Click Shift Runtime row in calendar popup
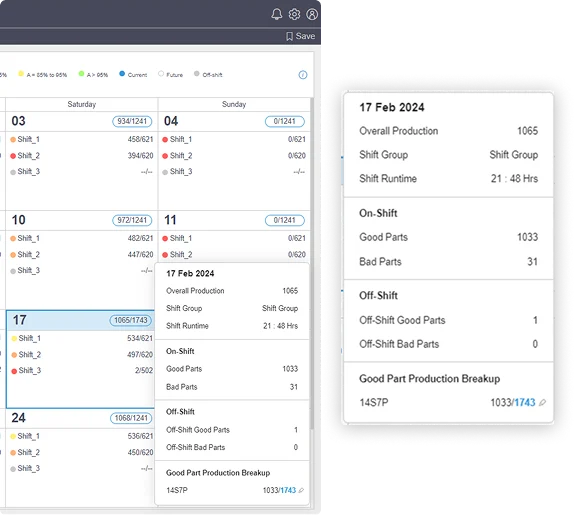Viewport: 575px width, 515px height. (x=232, y=326)
